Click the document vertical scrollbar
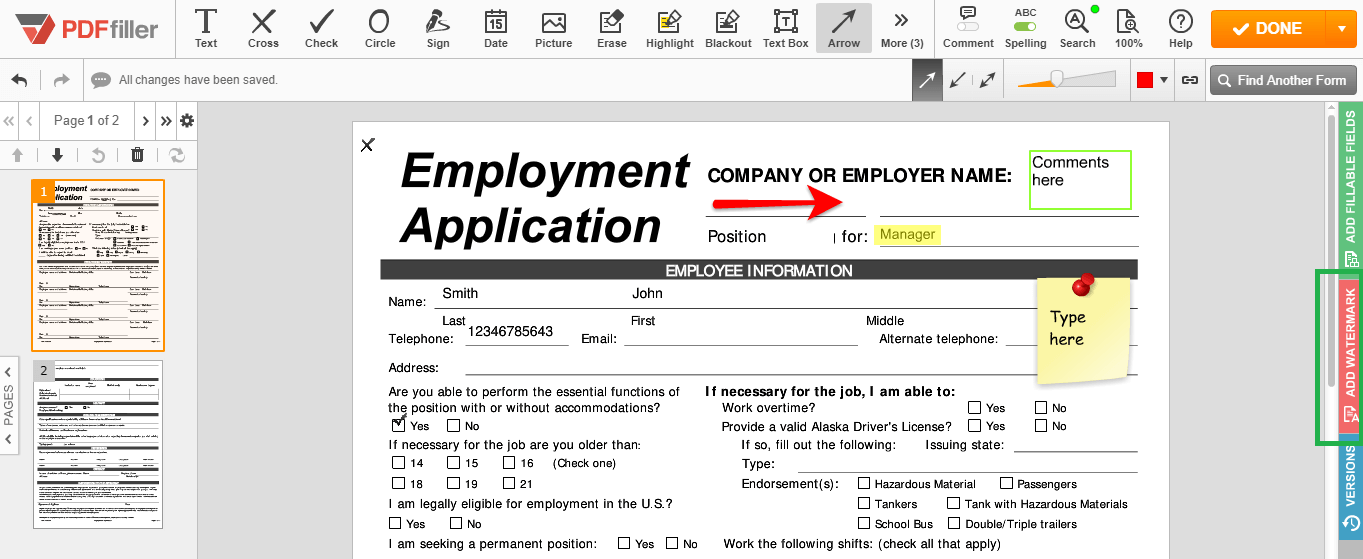The height and width of the screenshot is (559, 1363). click(x=1331, y=250)
